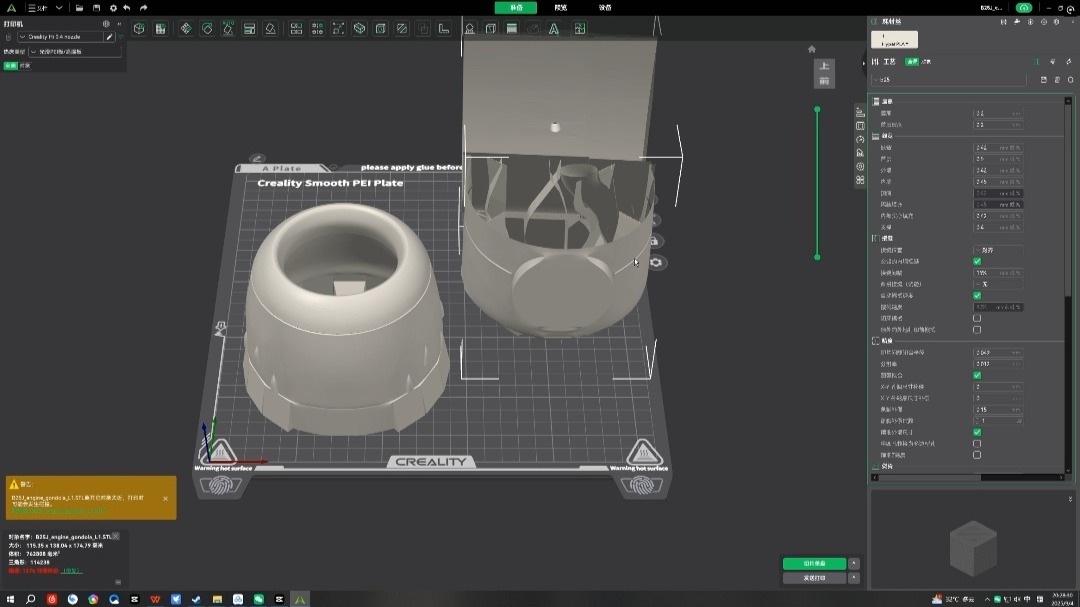Click the Open folder icon in title bar
This screenshot has height=607, width=1080.
(79, 8)
